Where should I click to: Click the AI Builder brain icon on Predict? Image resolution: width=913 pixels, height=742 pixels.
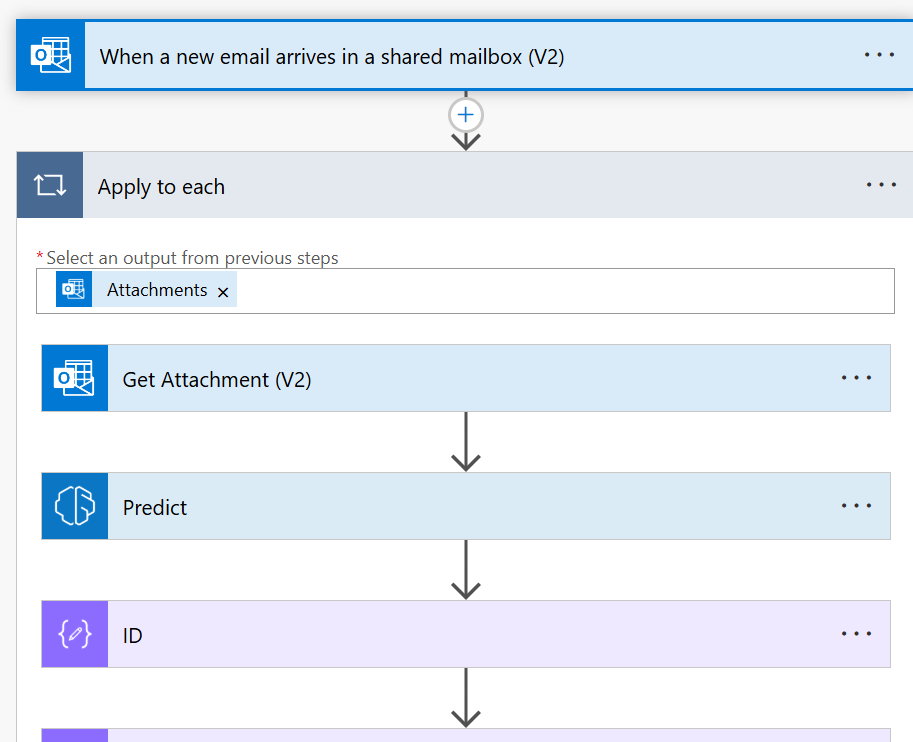tap(75, 507)
